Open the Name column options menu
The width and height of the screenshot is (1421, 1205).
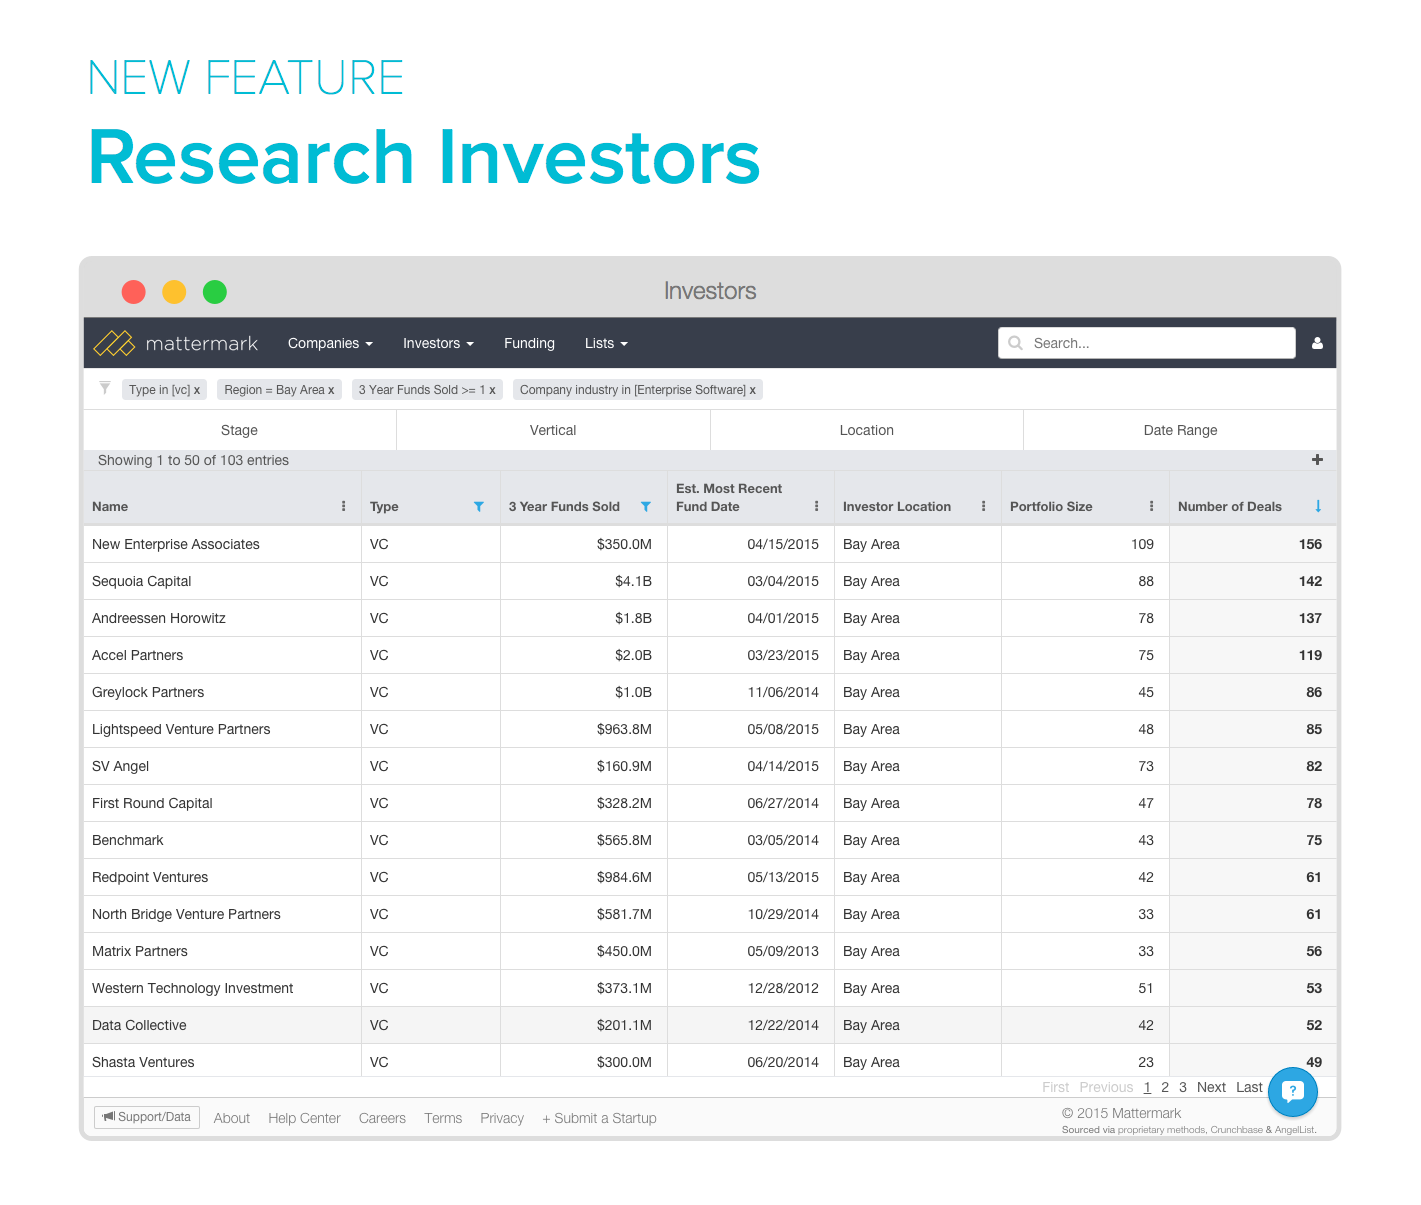pos(344,506)
